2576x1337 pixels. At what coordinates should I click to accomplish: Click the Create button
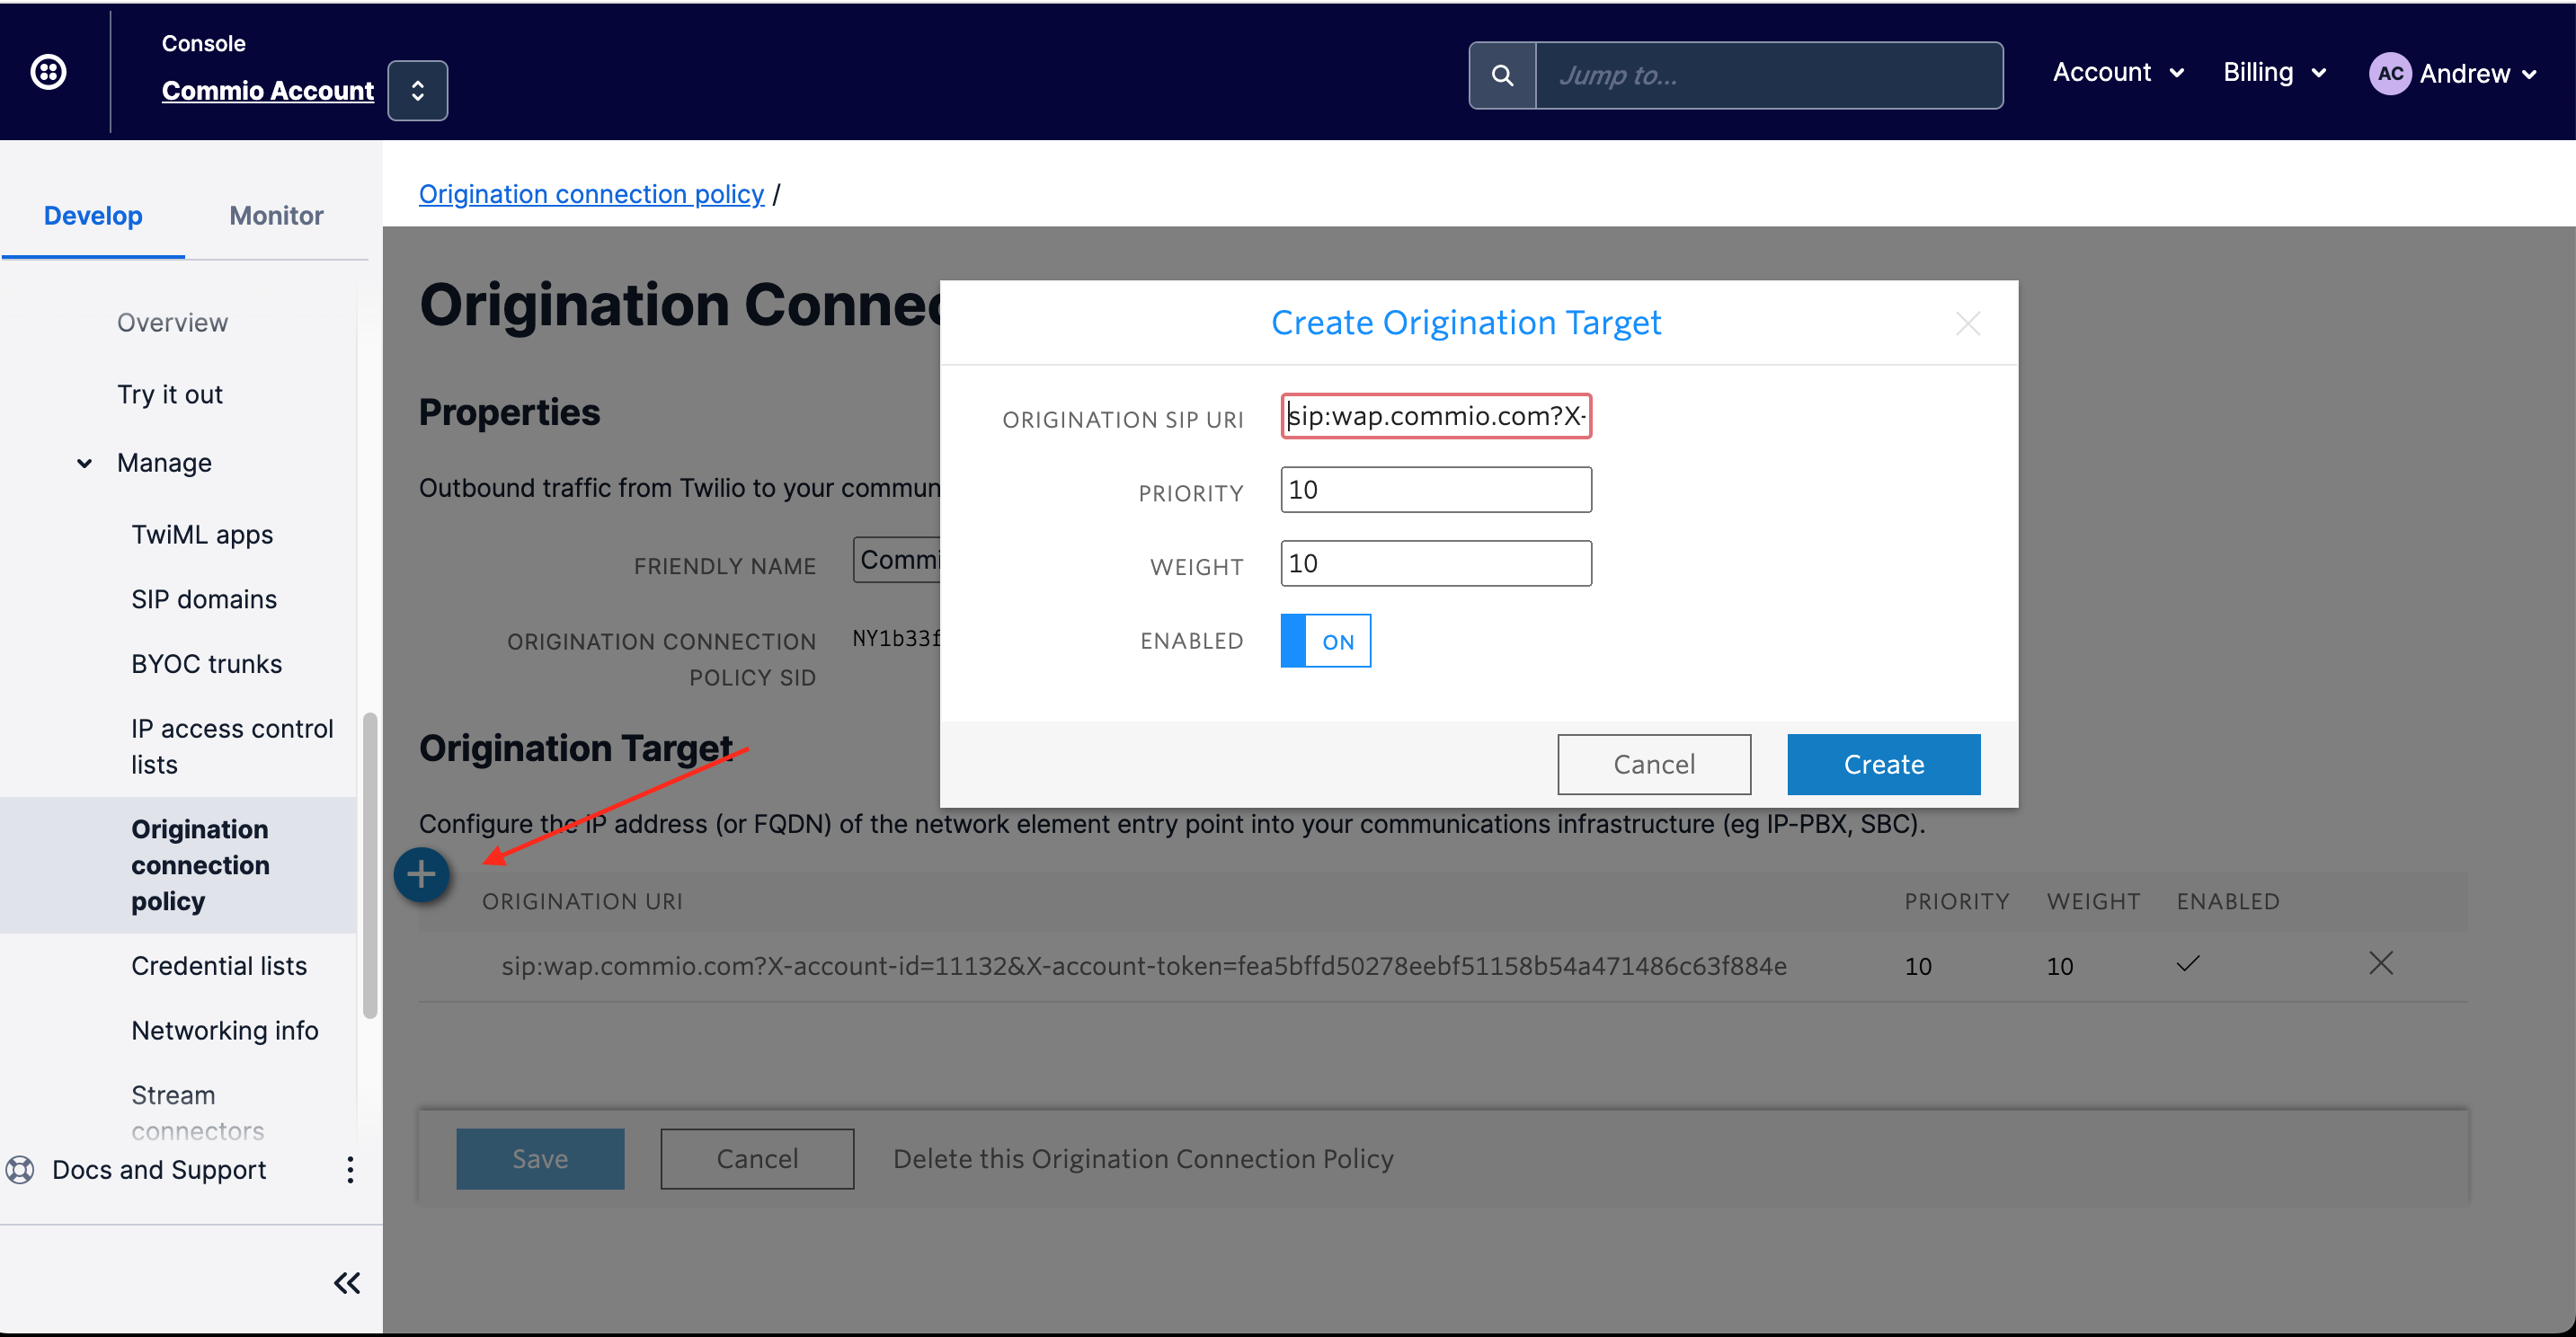coord(1883,764)
